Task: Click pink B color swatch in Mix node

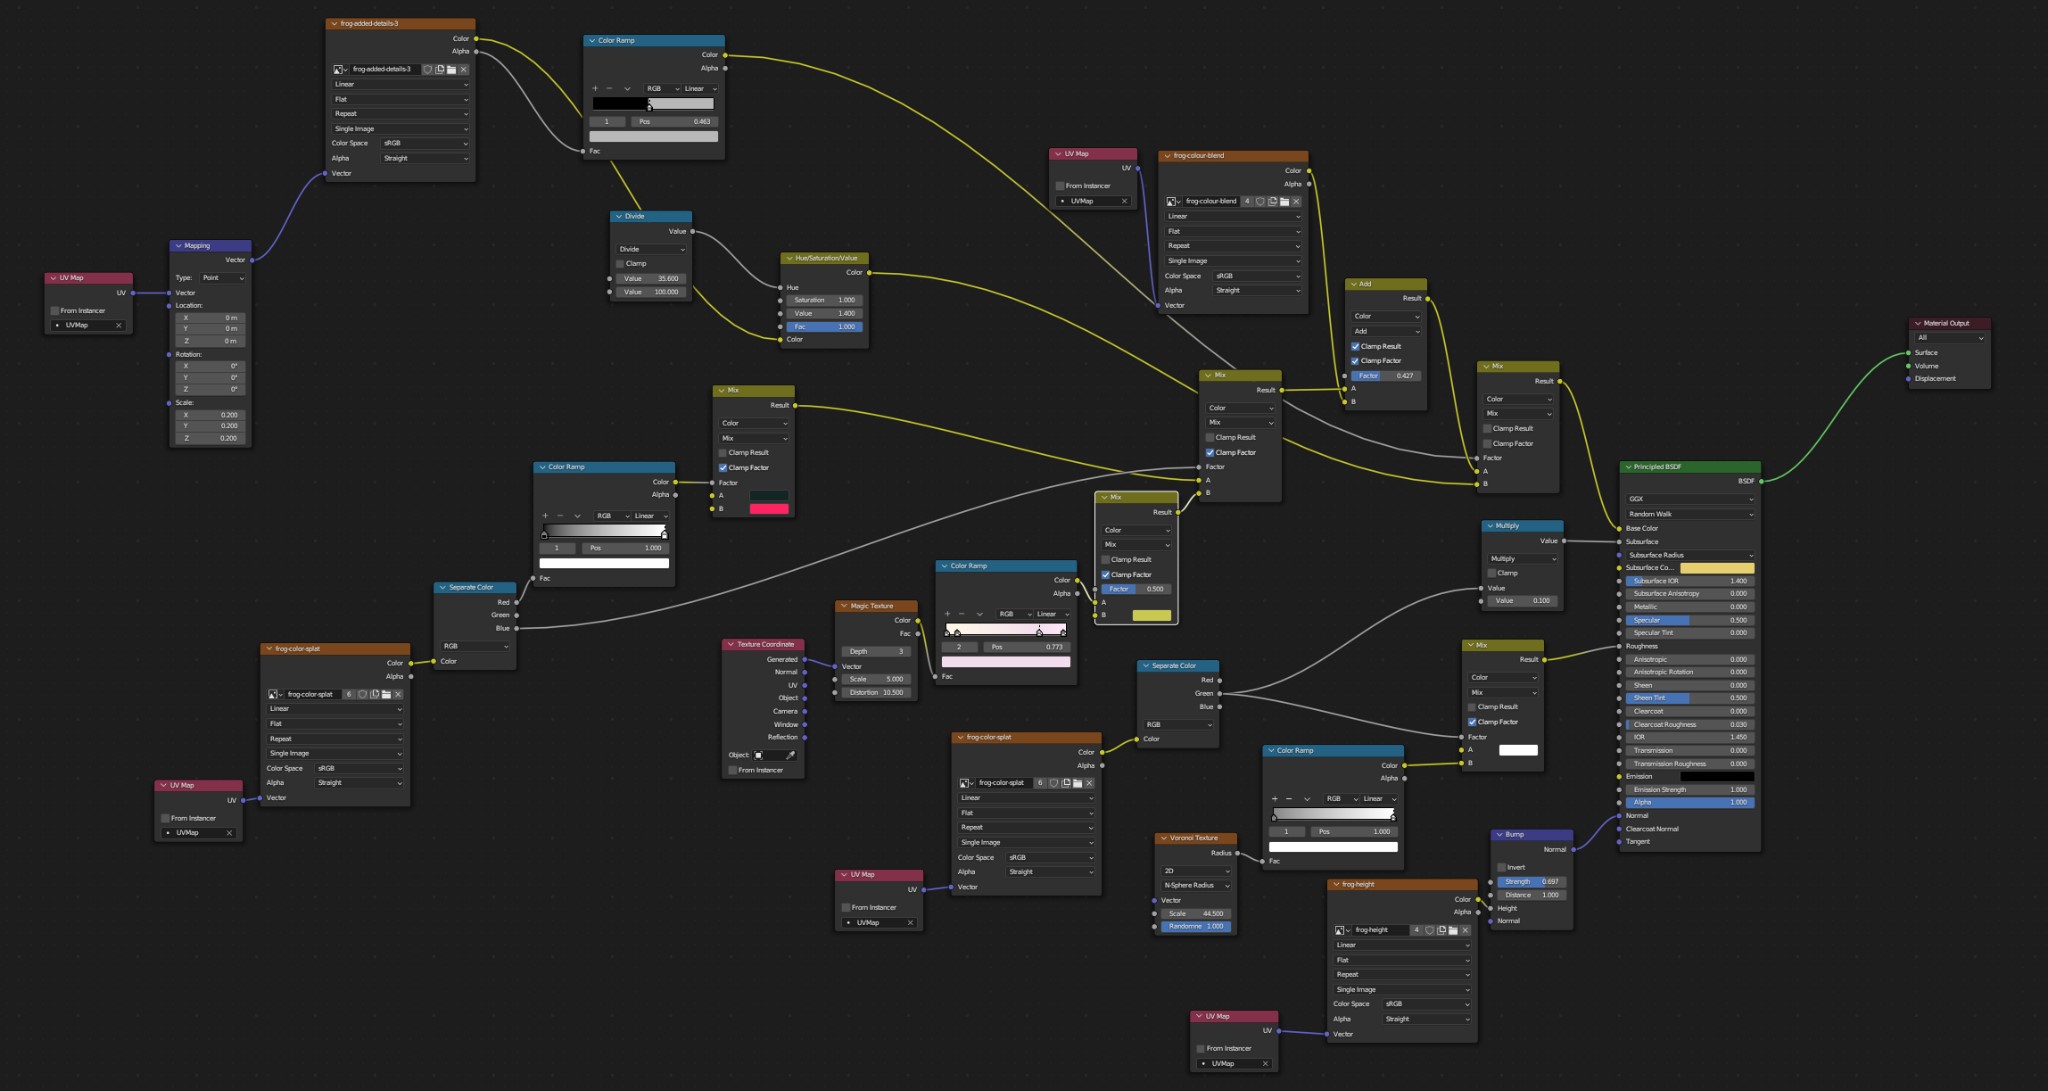Action: 769,509
